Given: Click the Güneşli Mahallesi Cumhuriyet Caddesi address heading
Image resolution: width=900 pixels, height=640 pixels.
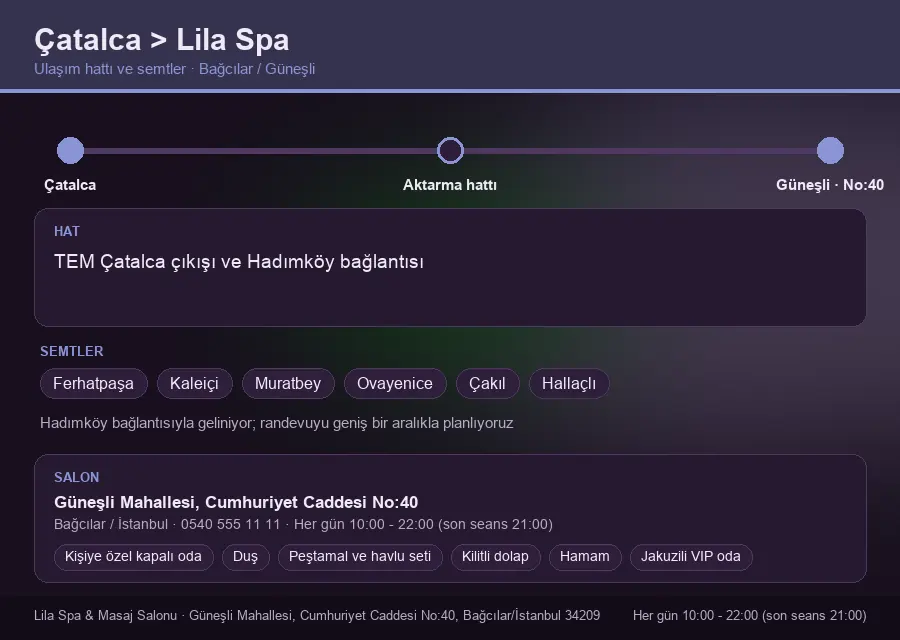Looking at the screenshot, I should coord(236,502).
